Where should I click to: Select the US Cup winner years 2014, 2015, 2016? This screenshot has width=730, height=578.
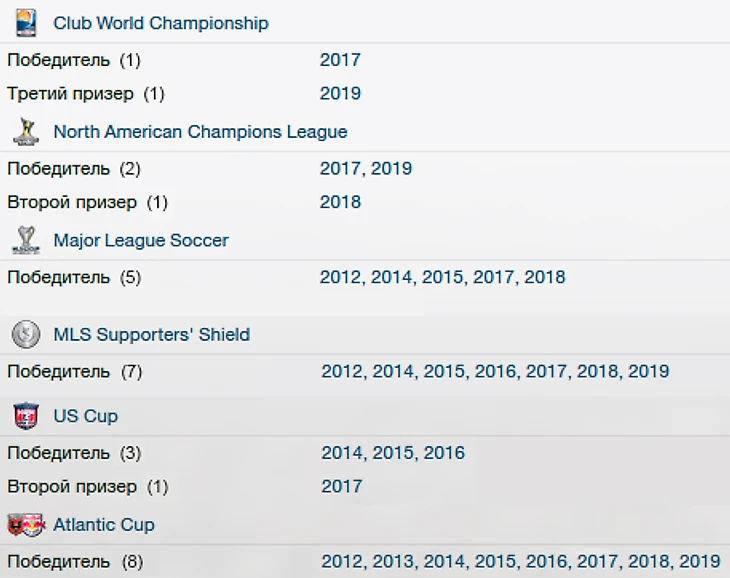393,453
